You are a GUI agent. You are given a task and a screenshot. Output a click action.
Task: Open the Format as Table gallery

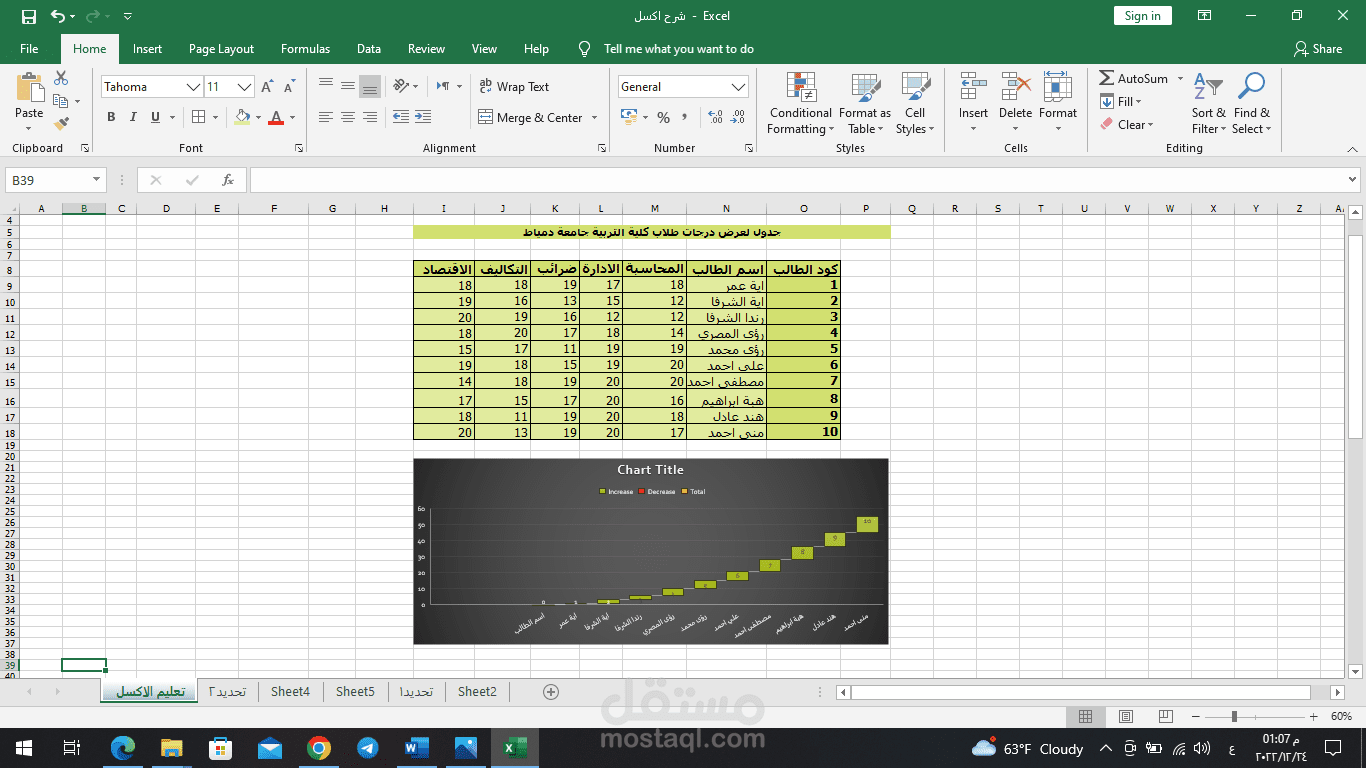pyautogui.click(x=865, y=103)
